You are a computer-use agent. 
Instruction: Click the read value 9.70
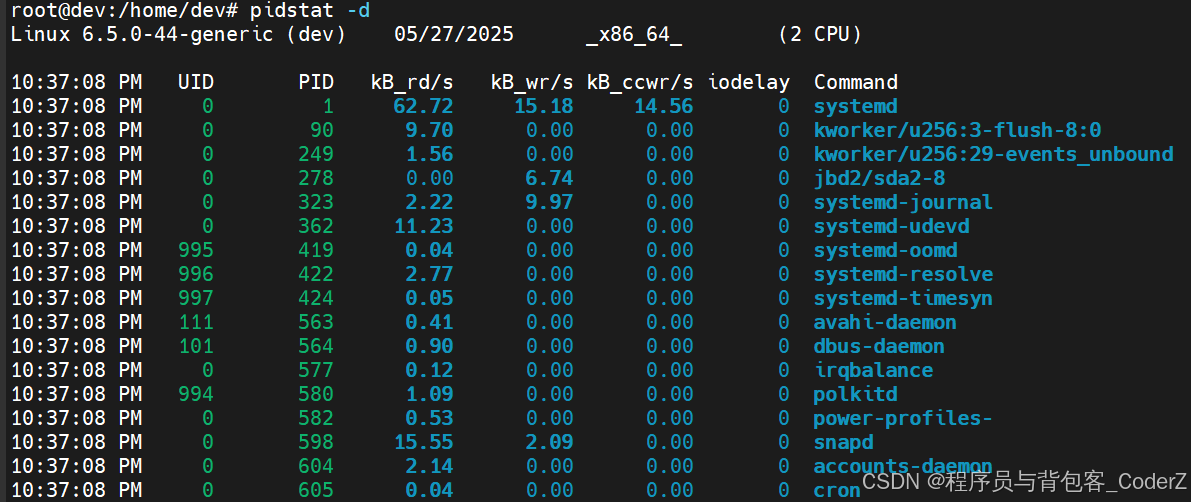click(429, 130)
